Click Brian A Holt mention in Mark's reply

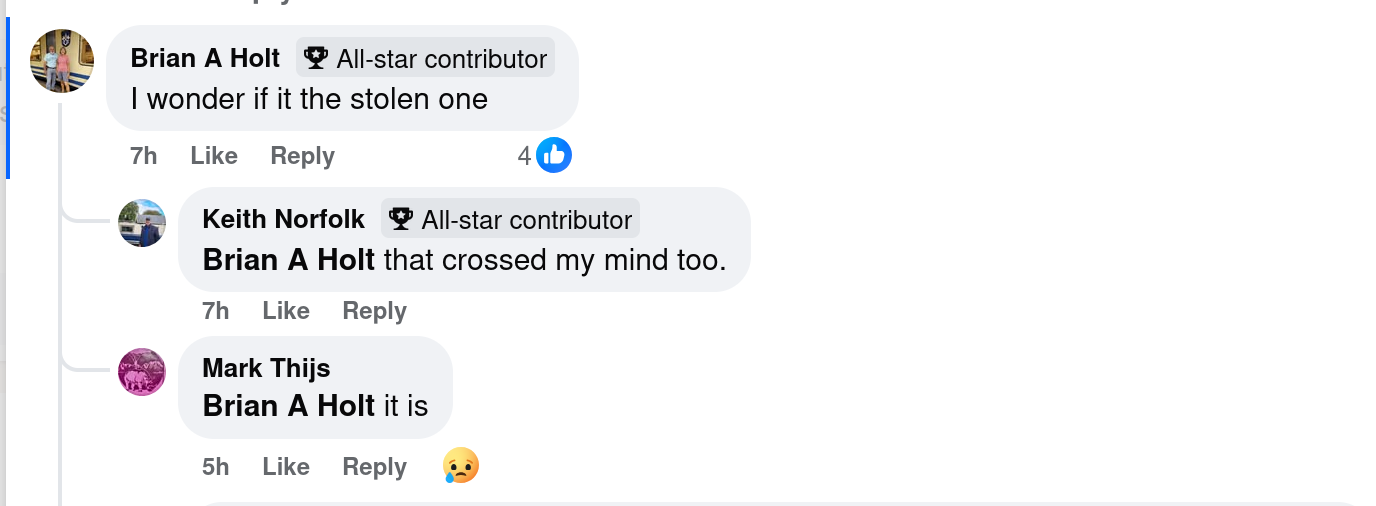(289, 406)
